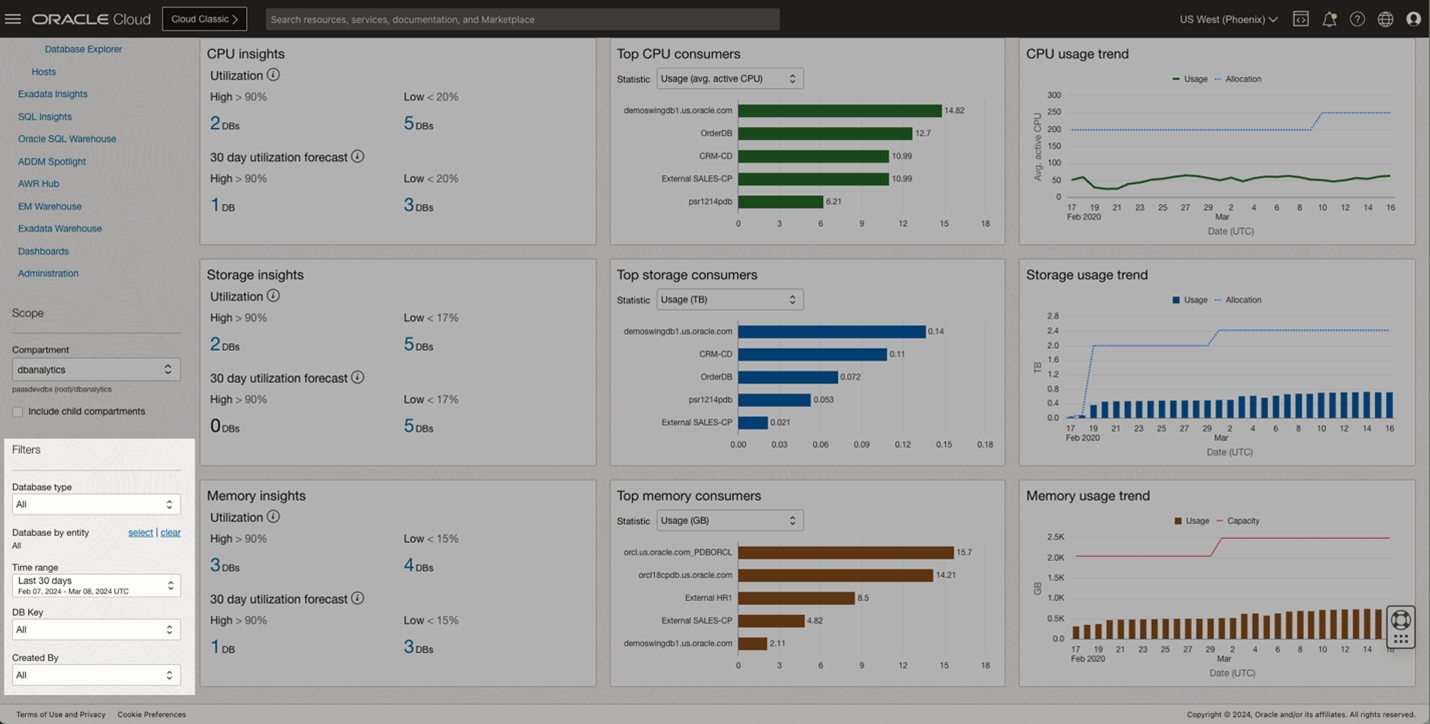Click the help question mark icon

1357,19
